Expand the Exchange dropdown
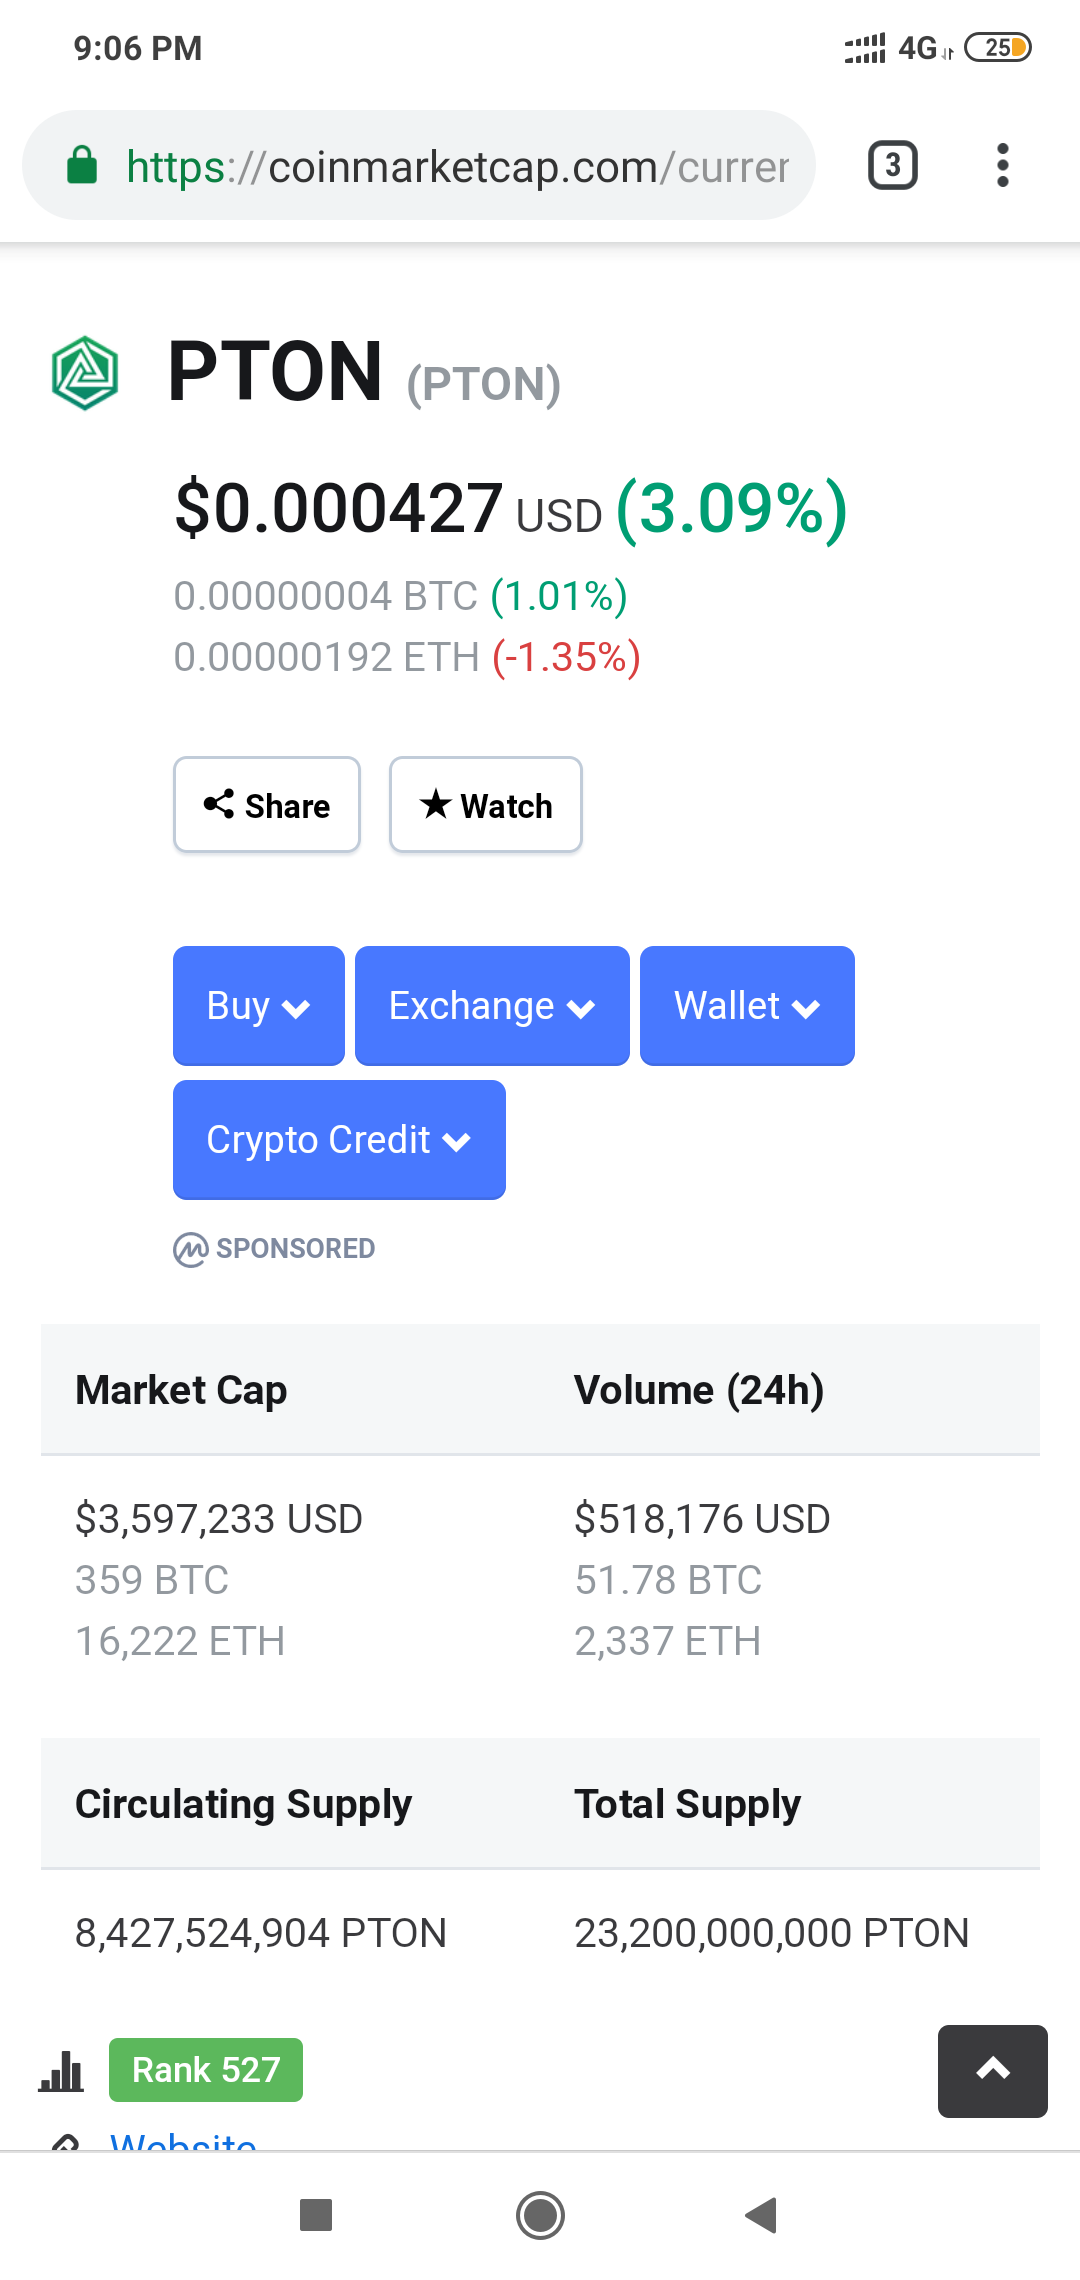 pyautogui.click(x=492, y=1006)
